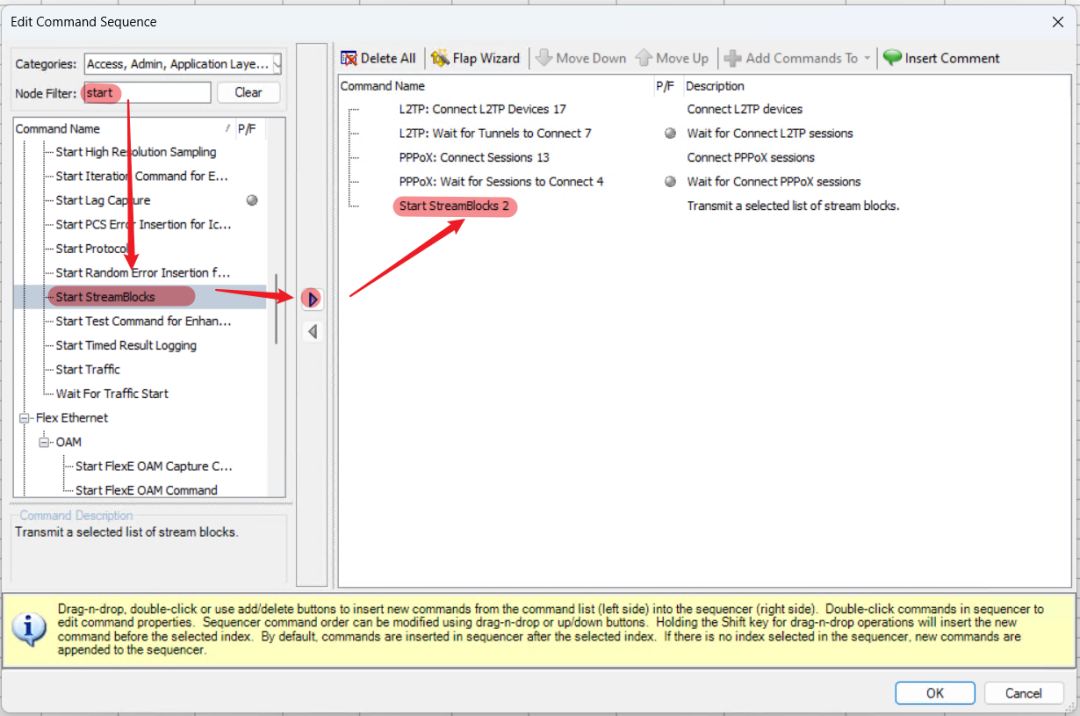This screenshot has height=716, width=1080.
Task: Collapse the Flex Ethernet tree node
Action: point(25,418)
